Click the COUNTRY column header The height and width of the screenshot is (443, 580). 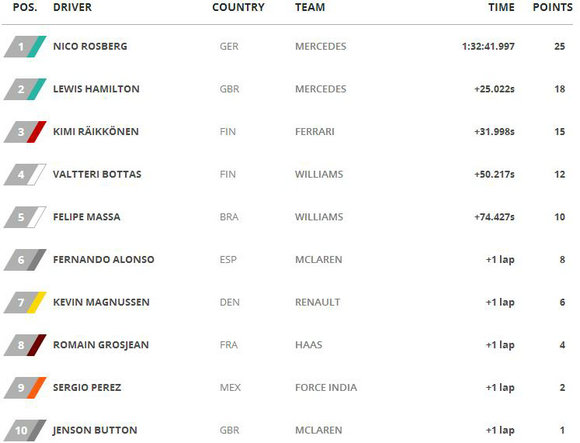pos(238,7)
